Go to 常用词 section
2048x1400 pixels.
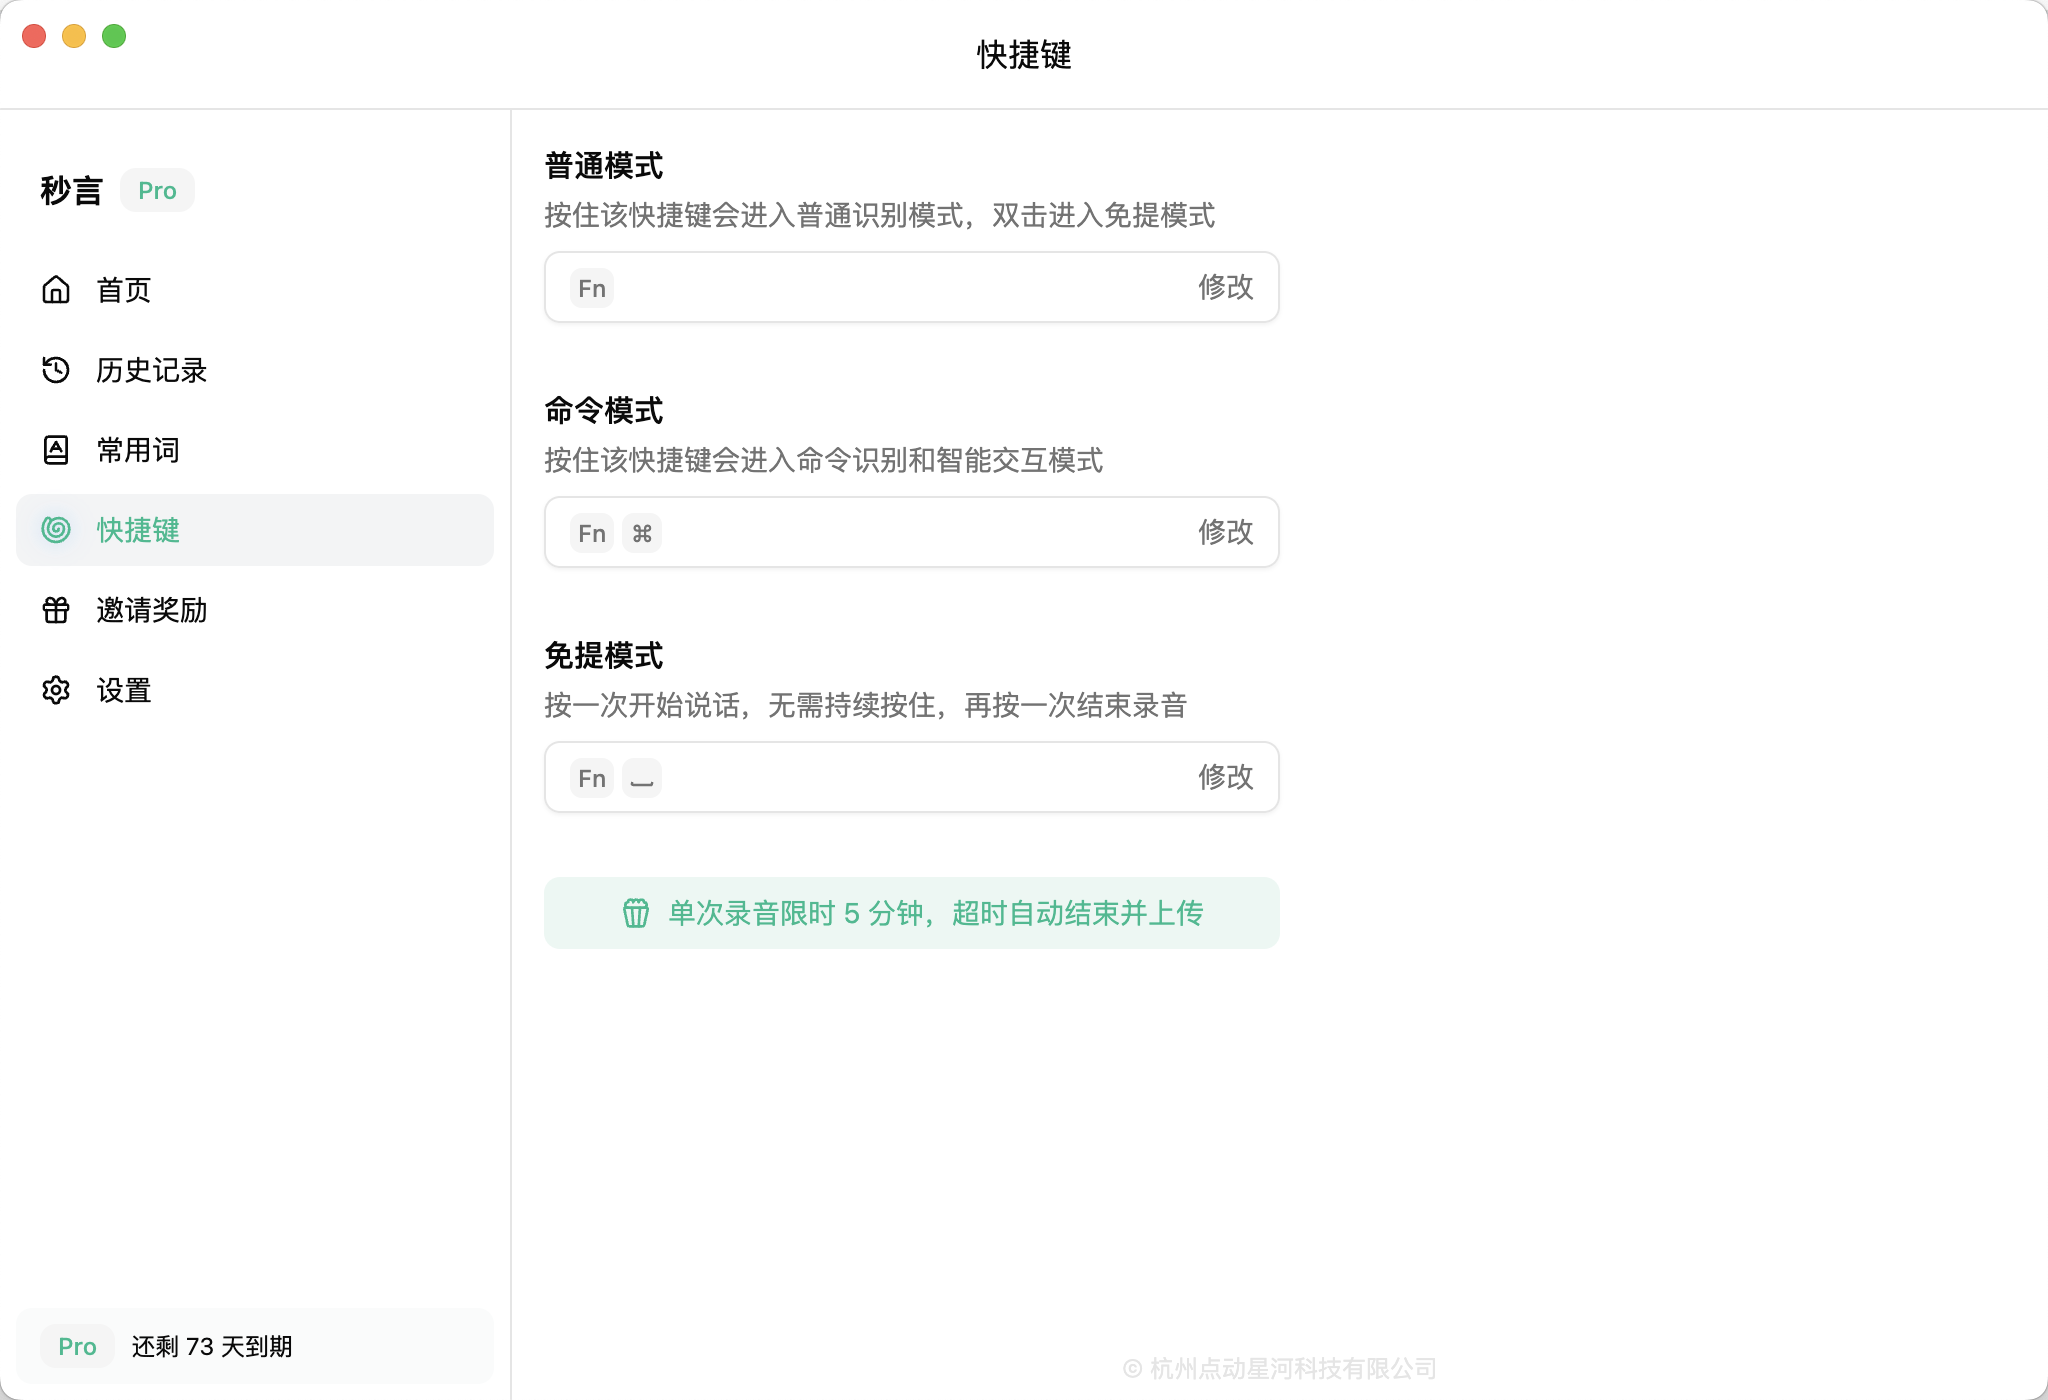(x=255, y=450)
